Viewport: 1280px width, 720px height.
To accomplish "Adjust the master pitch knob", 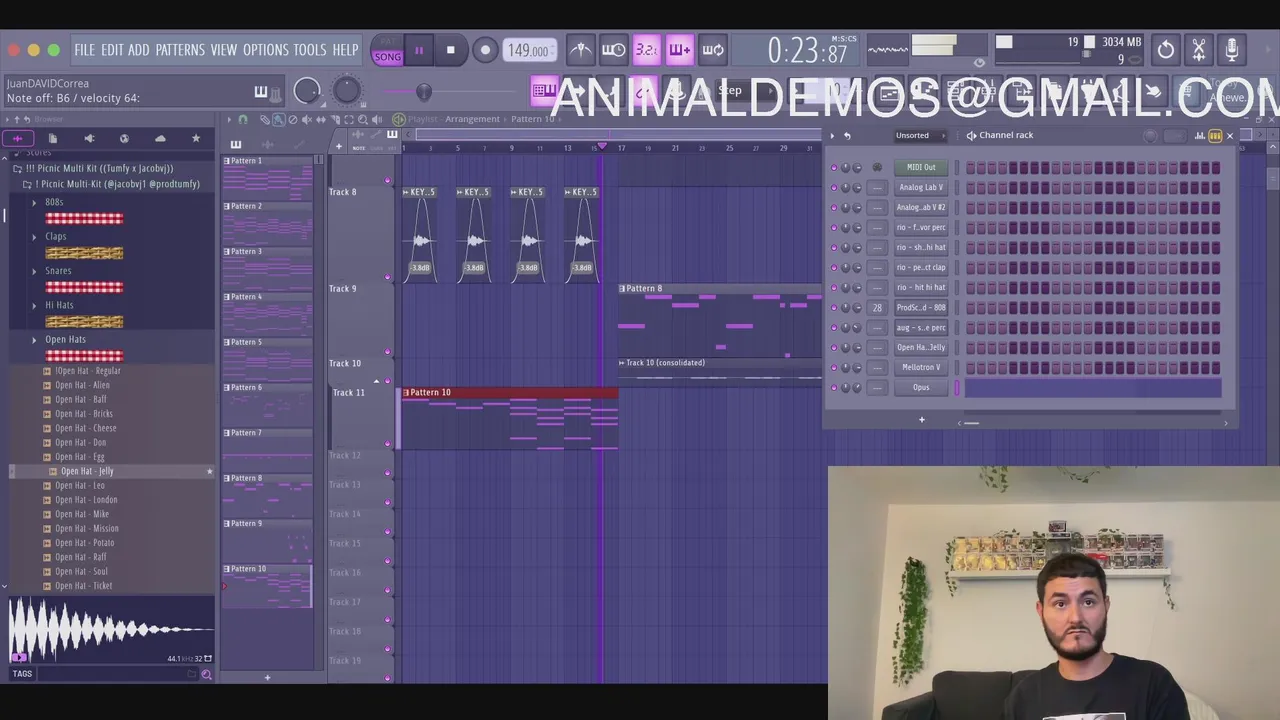I will point(346,91).
